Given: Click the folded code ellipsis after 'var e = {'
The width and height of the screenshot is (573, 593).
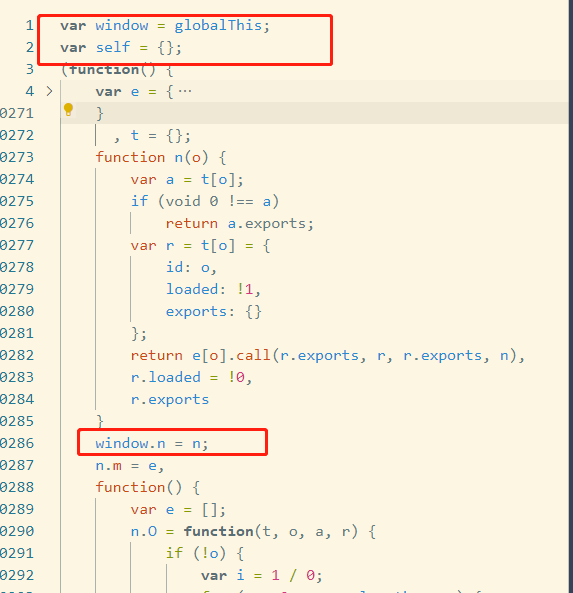Looking at the screenshot, I should pyautogui.click(x=185, y=91).
